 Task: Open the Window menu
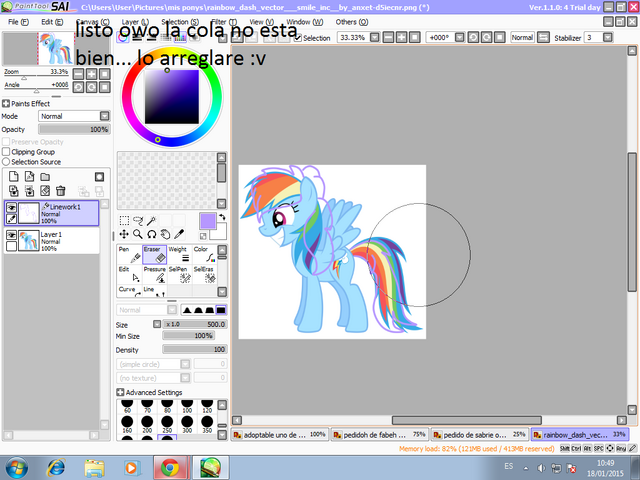[304, 22]
